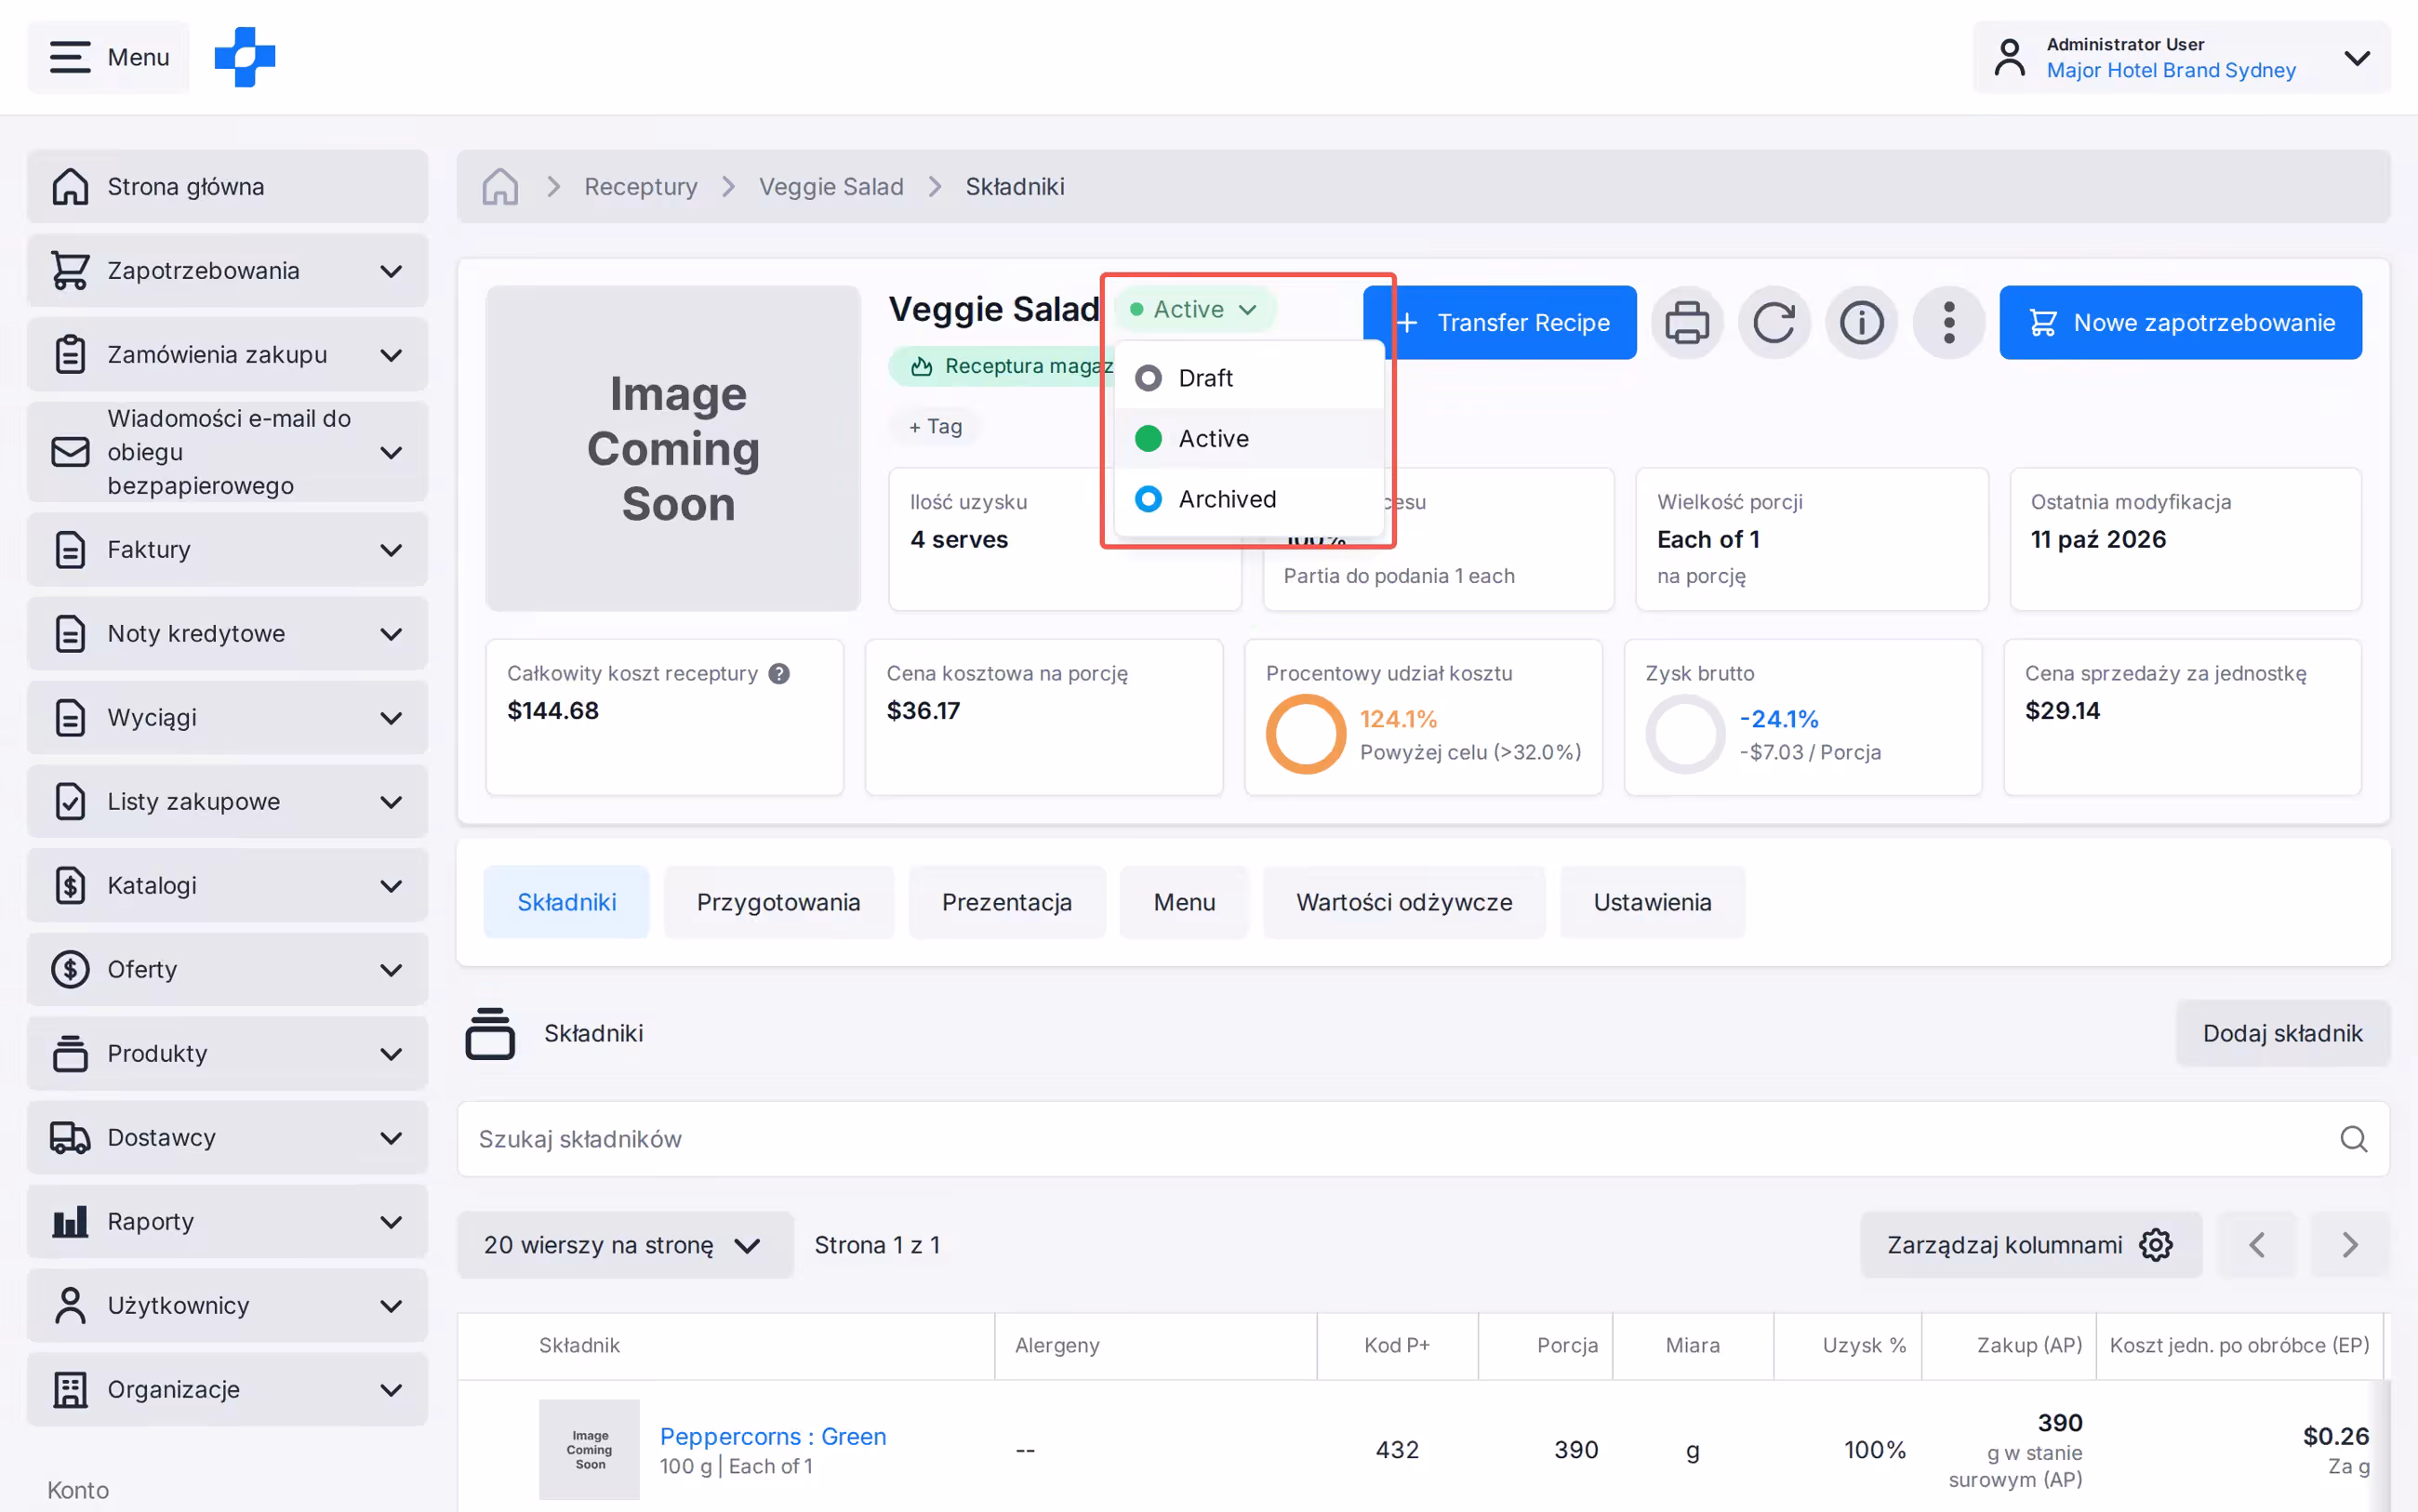The height and width of the screenshot is (1512, 2418).
Task: Open the Wartości odżywcze tab
Action: (1403, 901)
